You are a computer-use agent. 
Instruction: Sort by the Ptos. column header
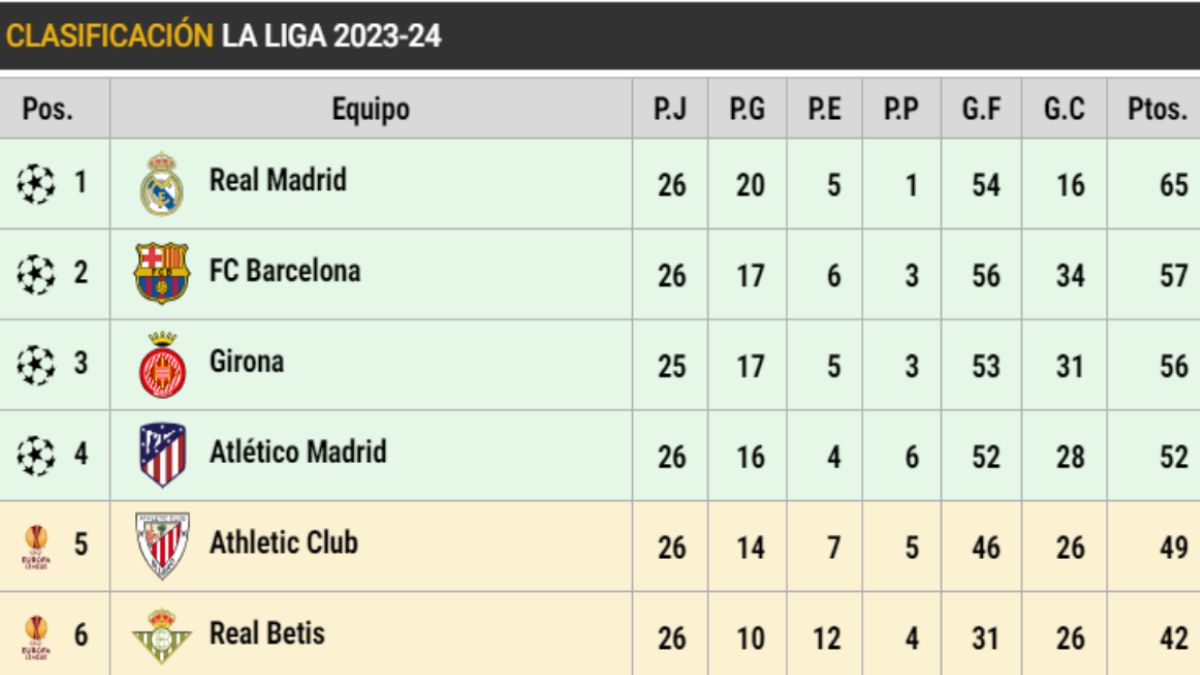click(1157, 109)
